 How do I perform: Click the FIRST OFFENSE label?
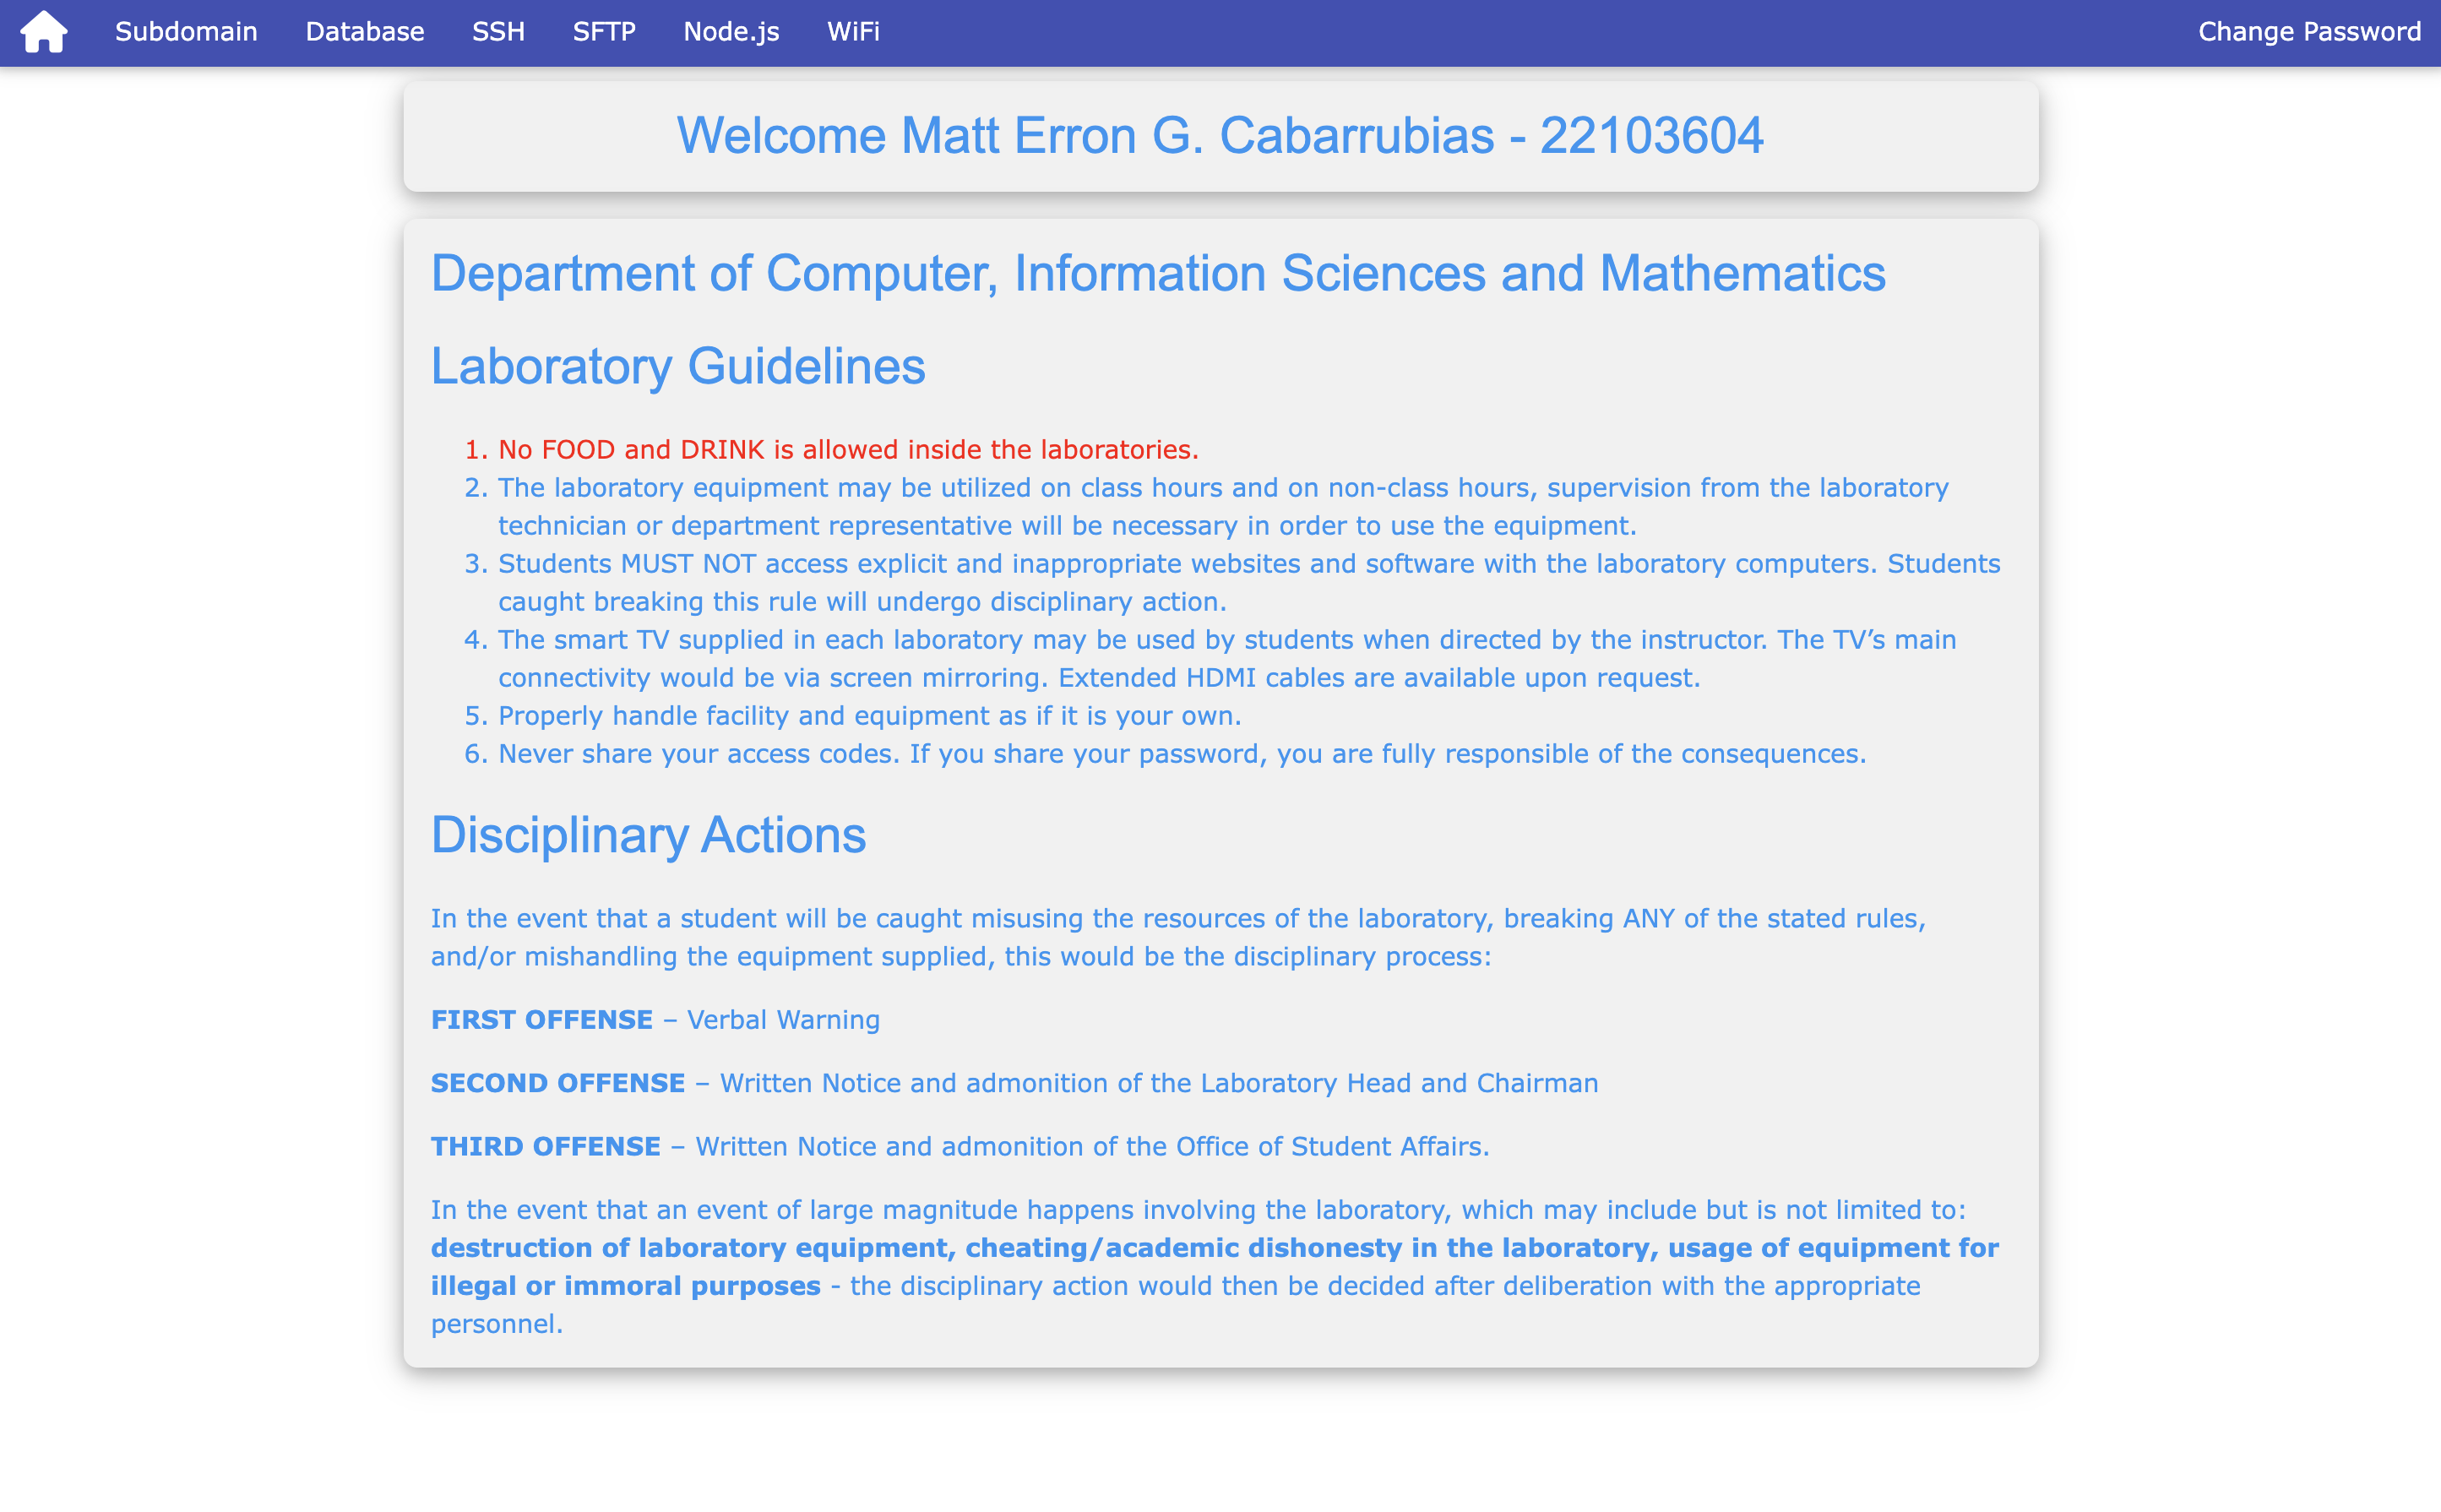[540, 1019]
